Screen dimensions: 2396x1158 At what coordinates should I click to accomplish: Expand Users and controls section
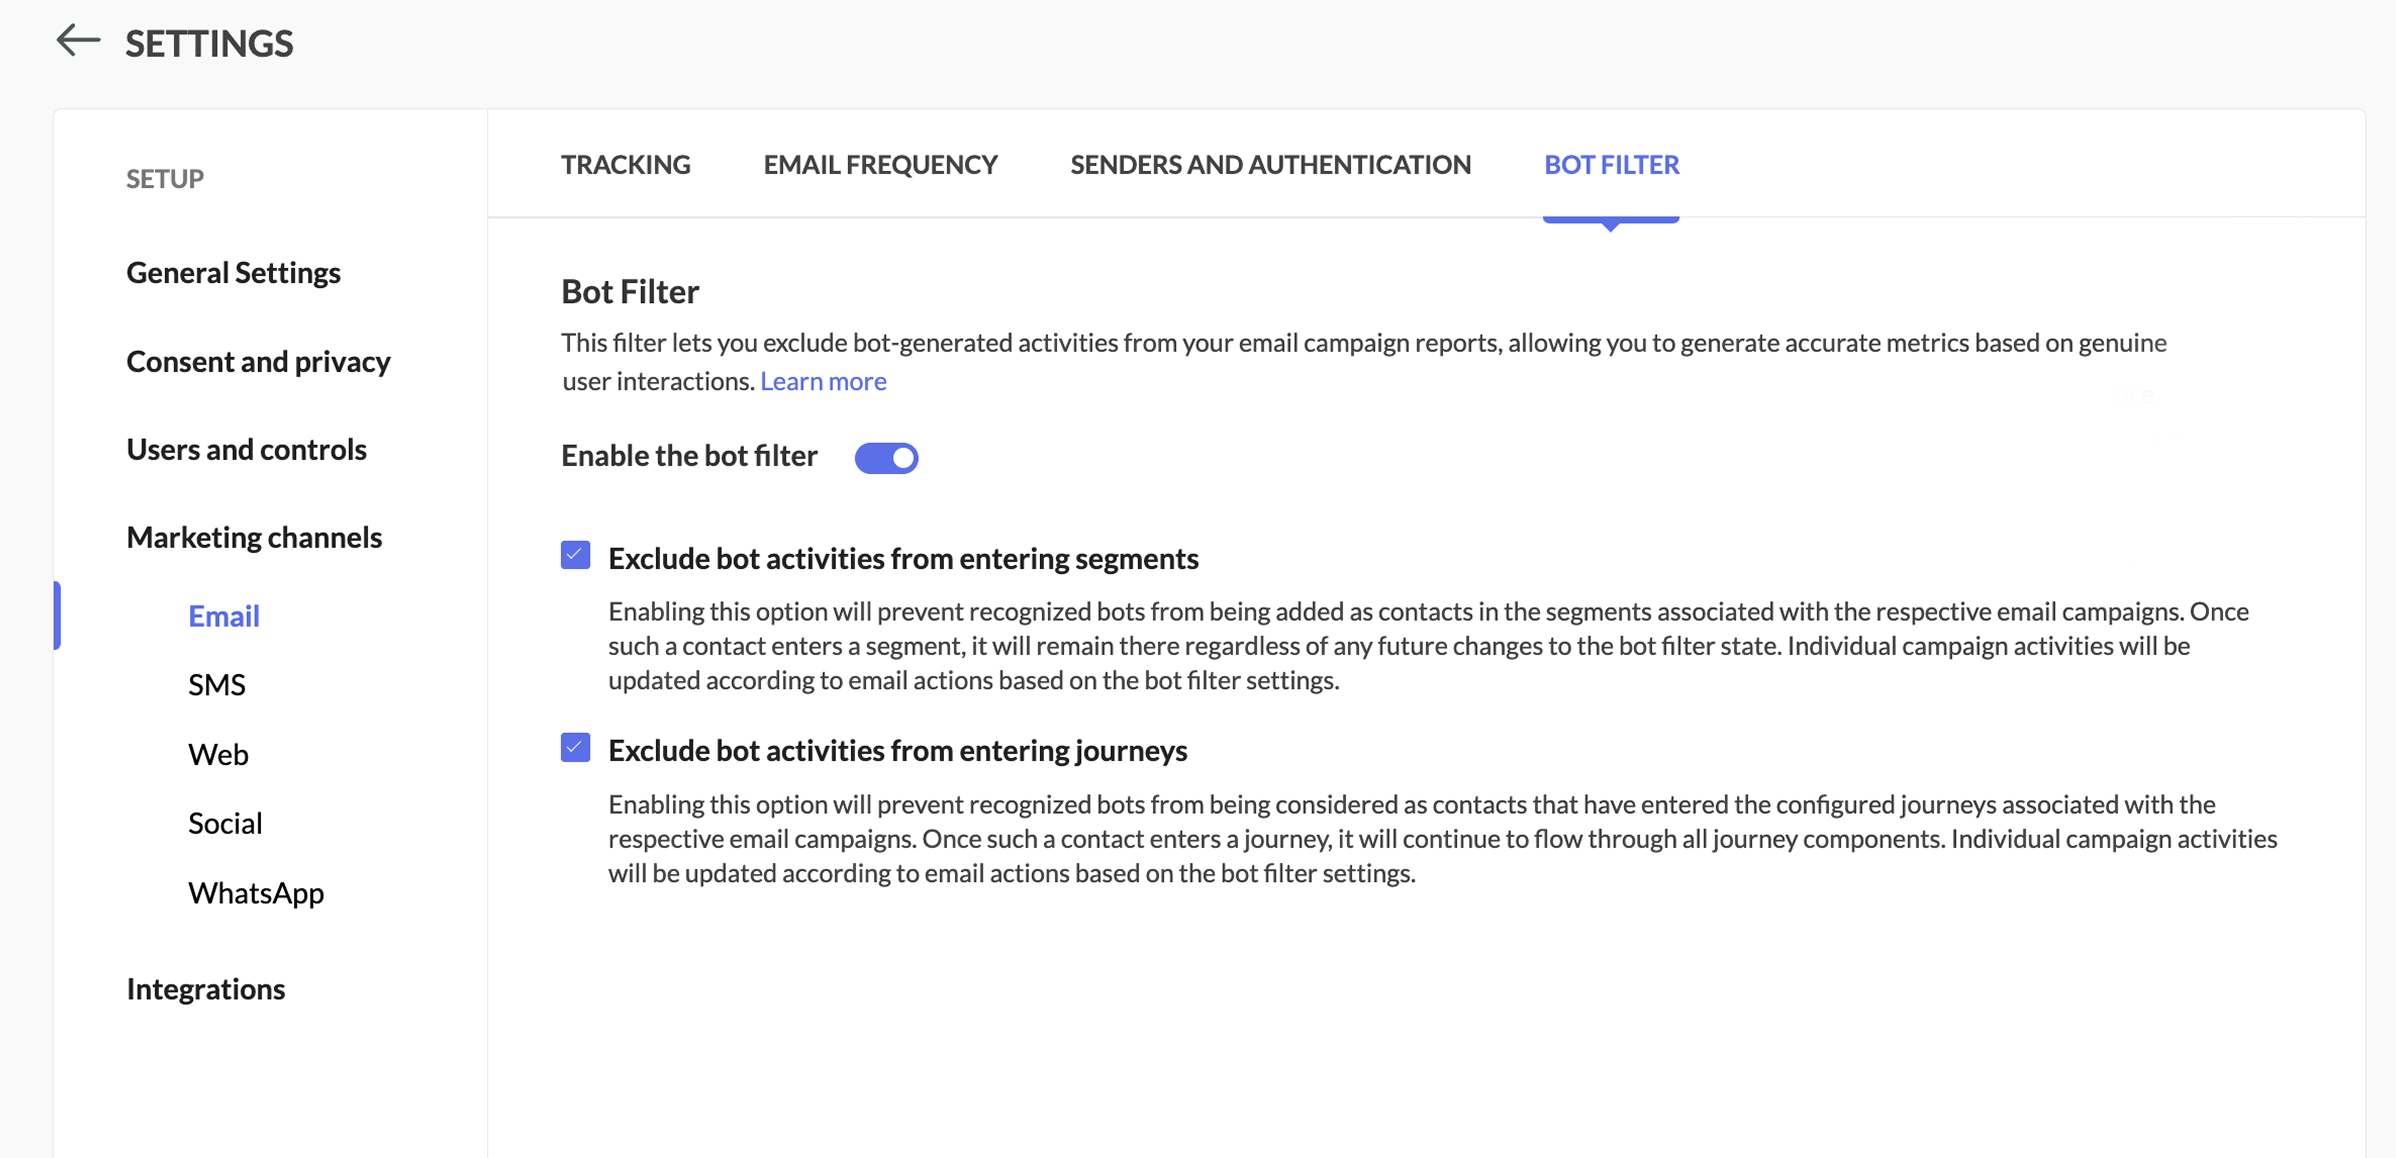click(246, 449)
